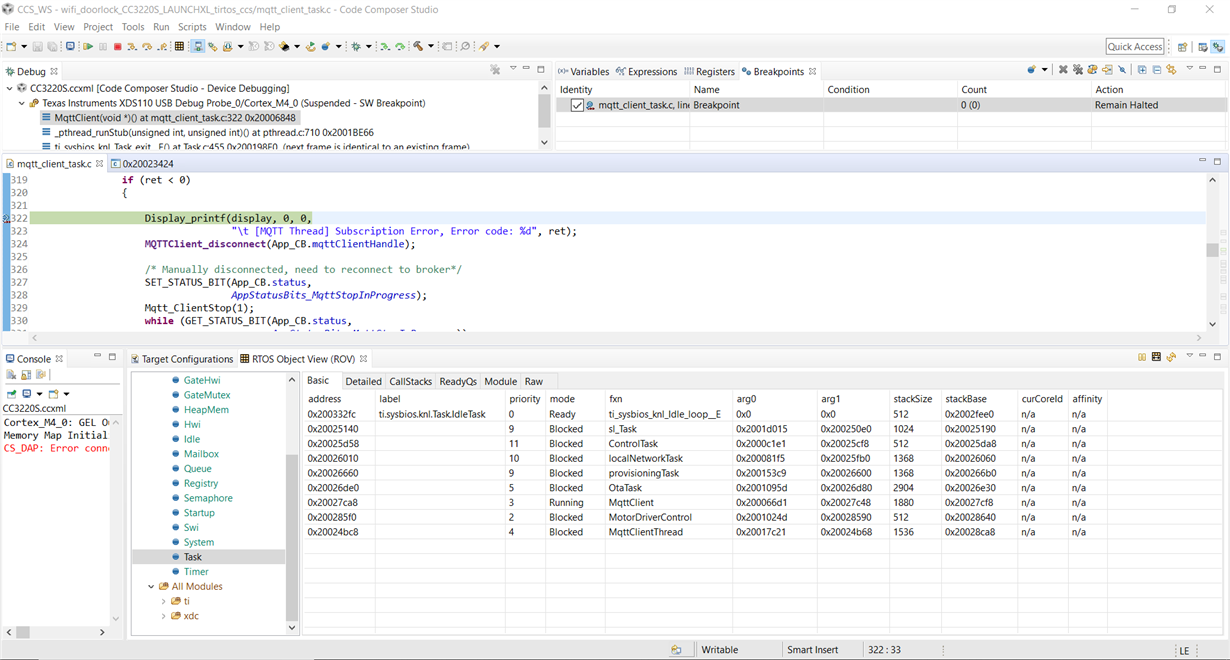The image size is (1230, 660).
Task: Collapse the All Modules tree node
Action: click(152, 587)
